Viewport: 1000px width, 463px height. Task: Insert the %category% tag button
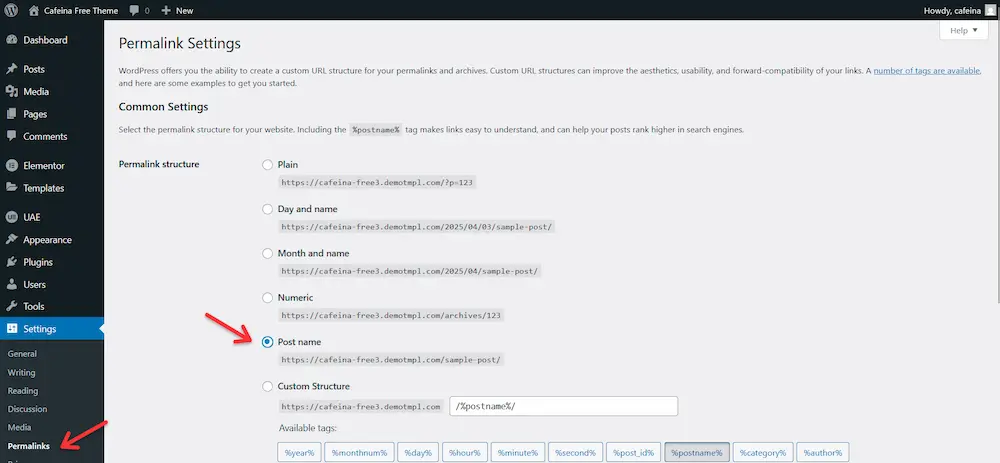pyautogui.click(x=763, y=453)
